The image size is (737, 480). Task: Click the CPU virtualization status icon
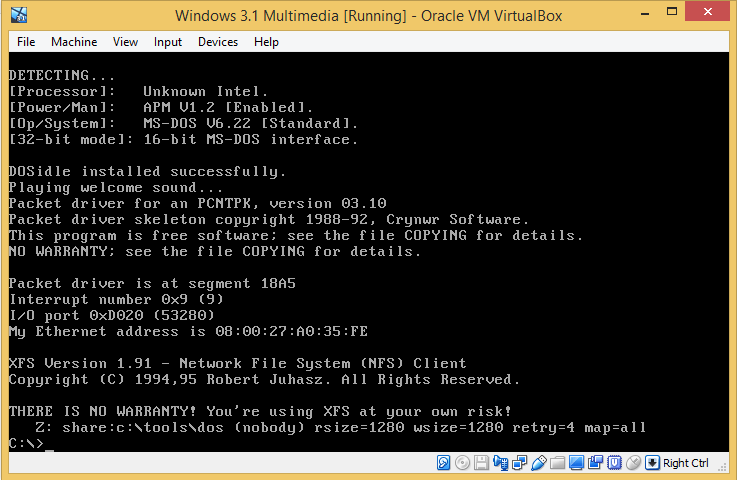pyautogui.click(x=614, y=463)
